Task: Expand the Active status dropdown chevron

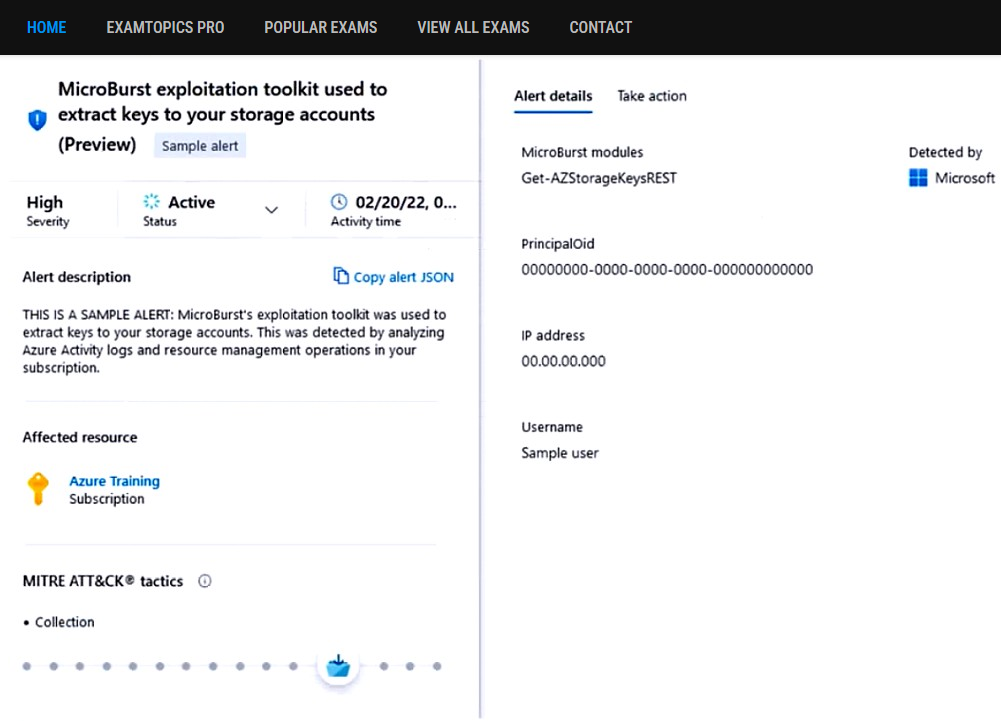Action: click(271, 210)
